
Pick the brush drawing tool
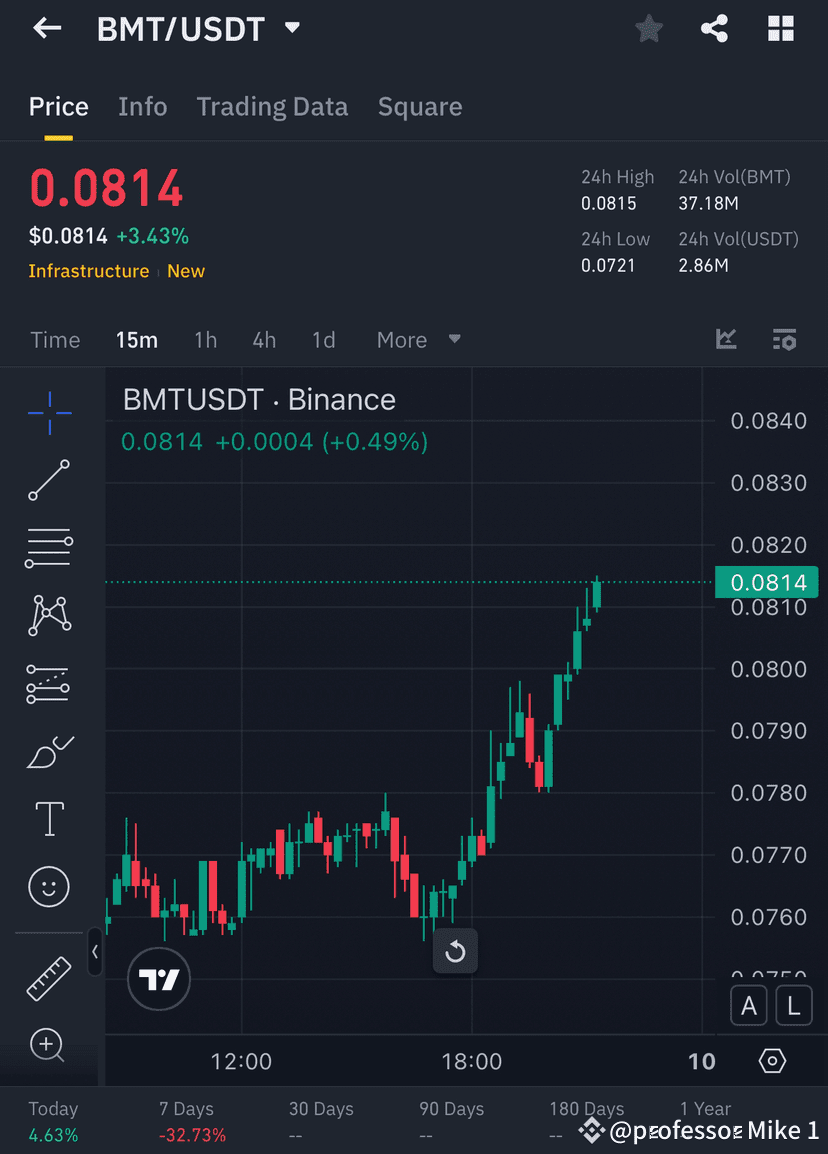pos(49,752)
